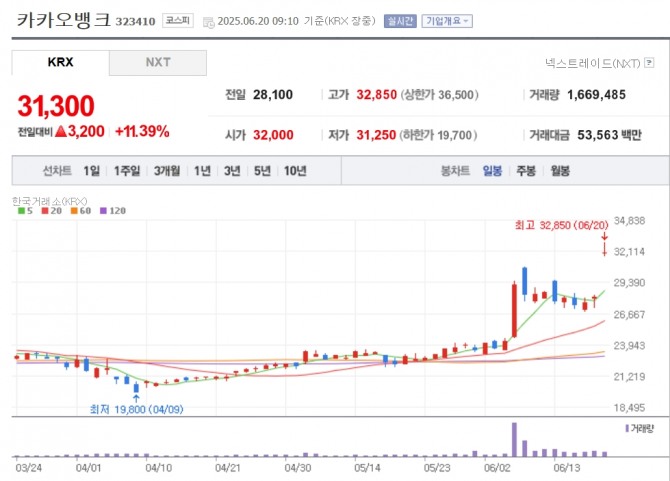Show the 3개월 line chart
The image size is (670, 481).
(167, 171)
